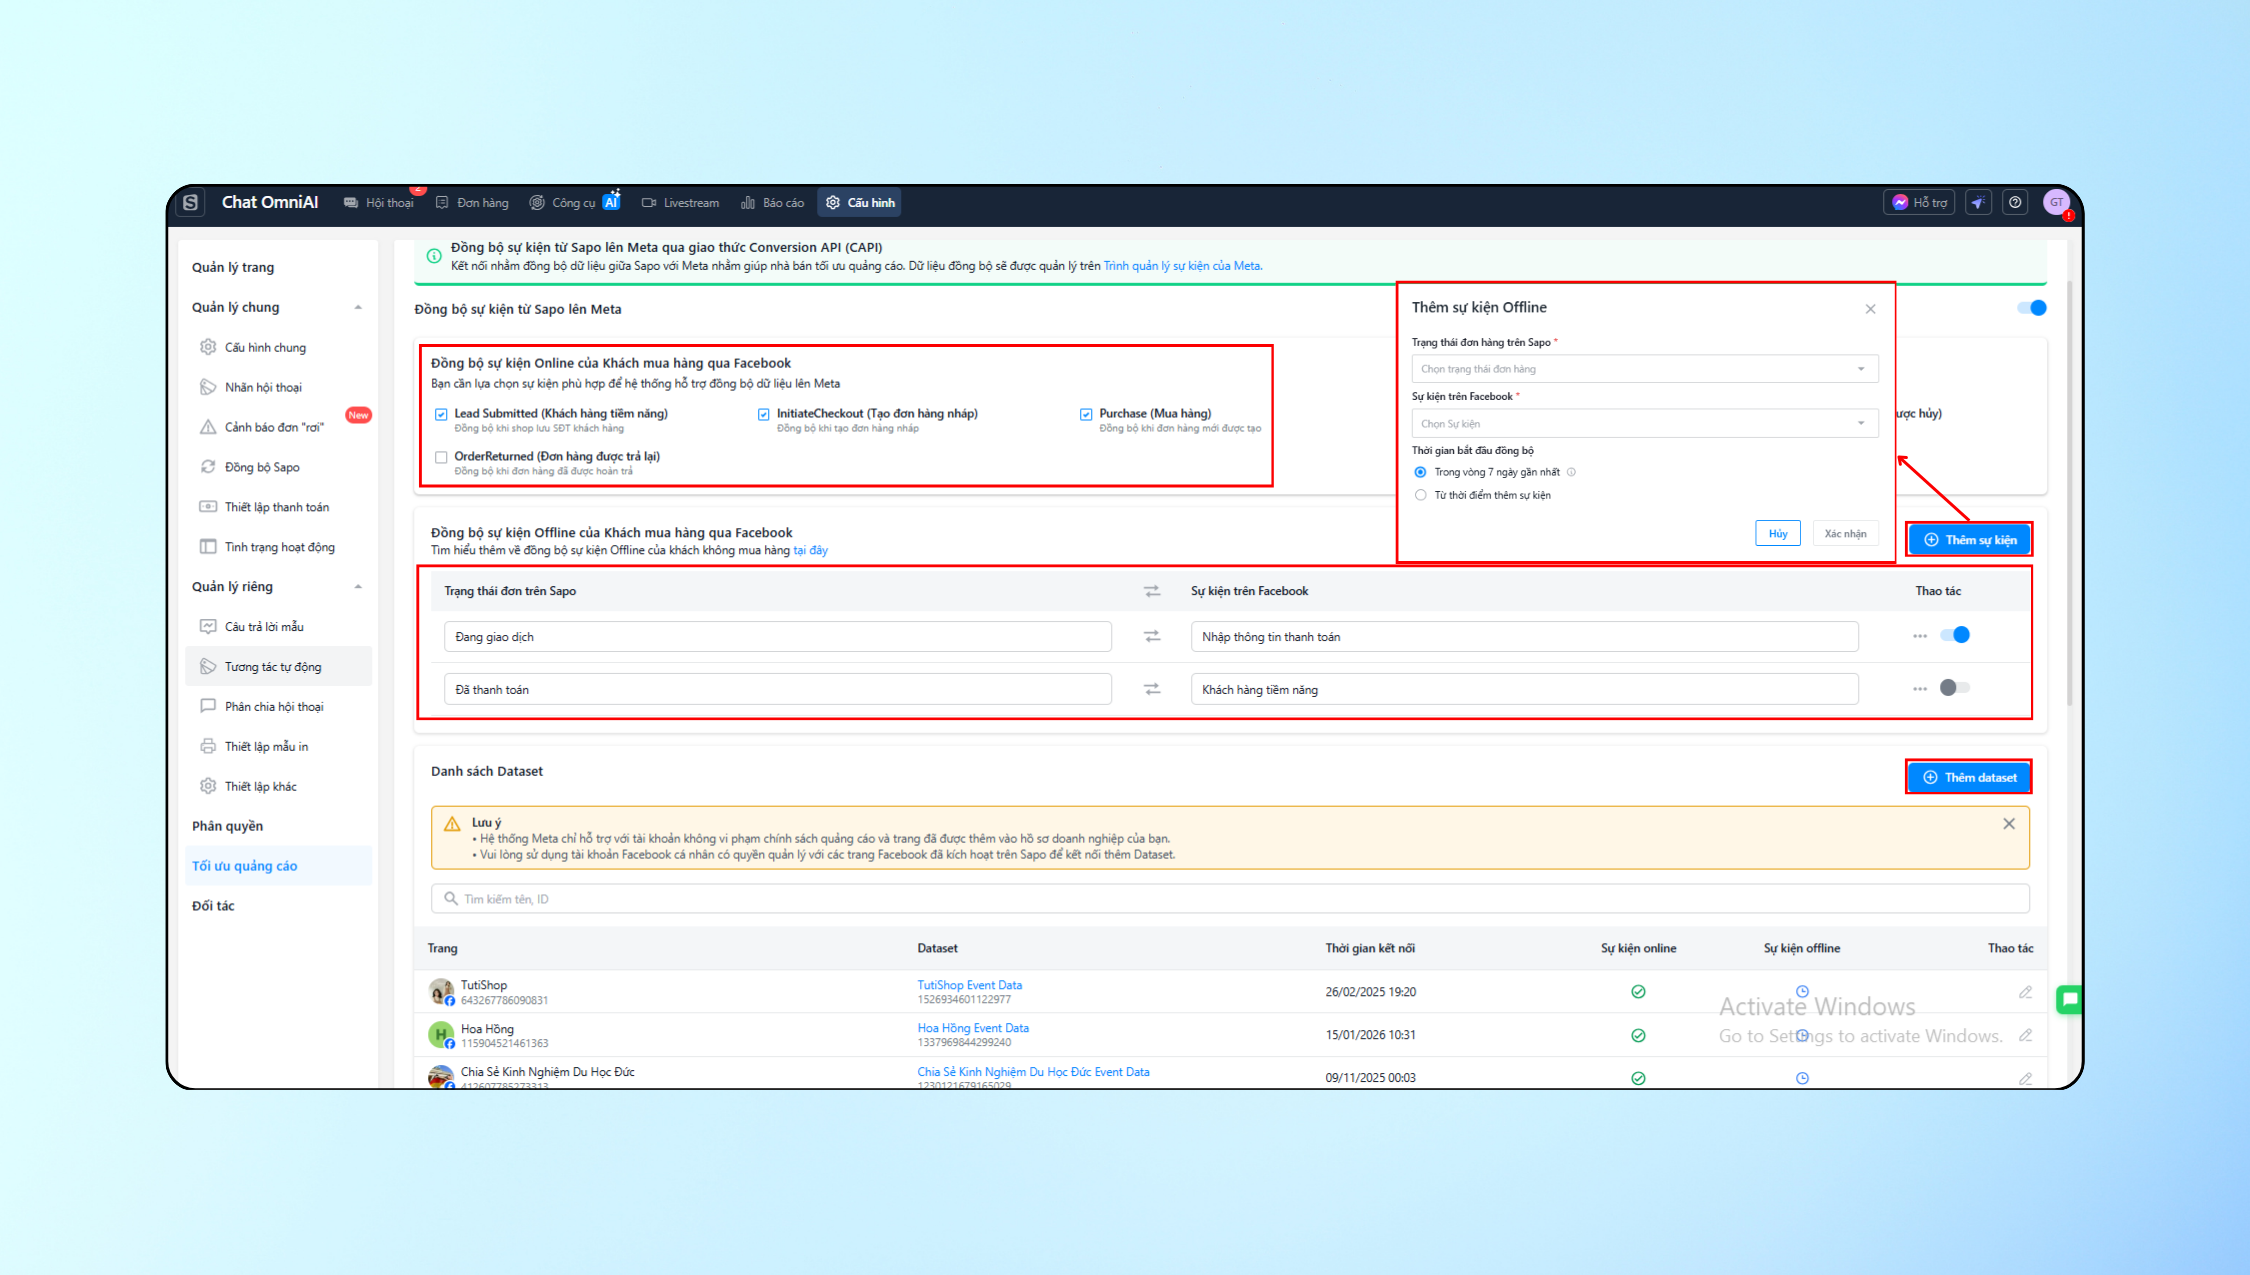This screenshot has height=1275, width=2250.
Task: Open the green chat widget icon
Action: tap(2069, 998)
